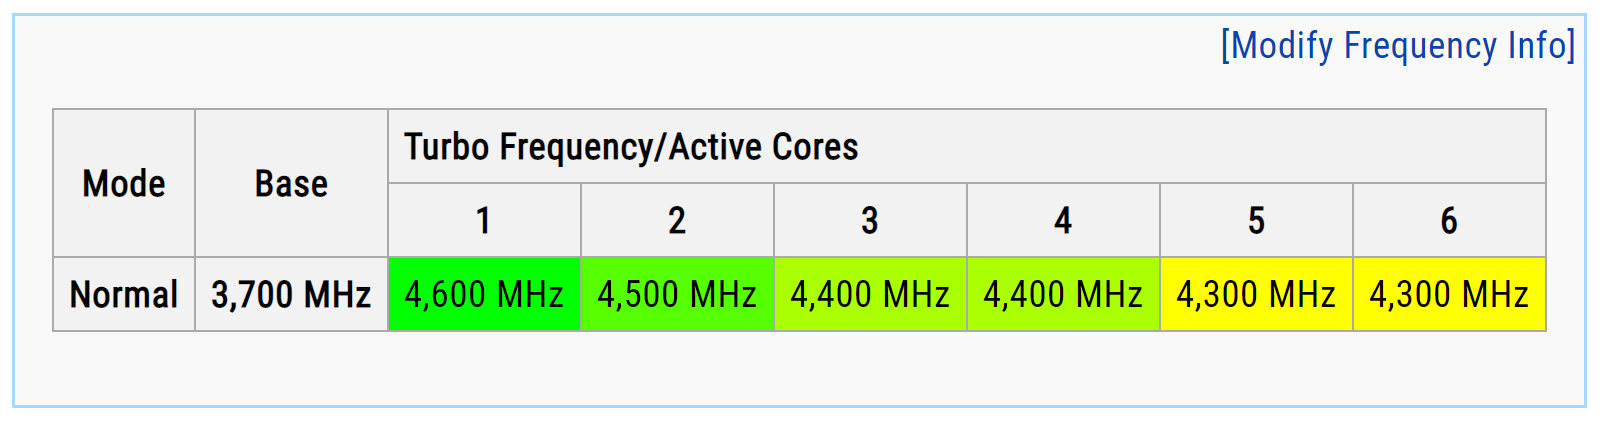This screenshot has width=1601, height=428.
Task: Click the Turbo Frequency/Active Cores header
Action: click(631, 147)
